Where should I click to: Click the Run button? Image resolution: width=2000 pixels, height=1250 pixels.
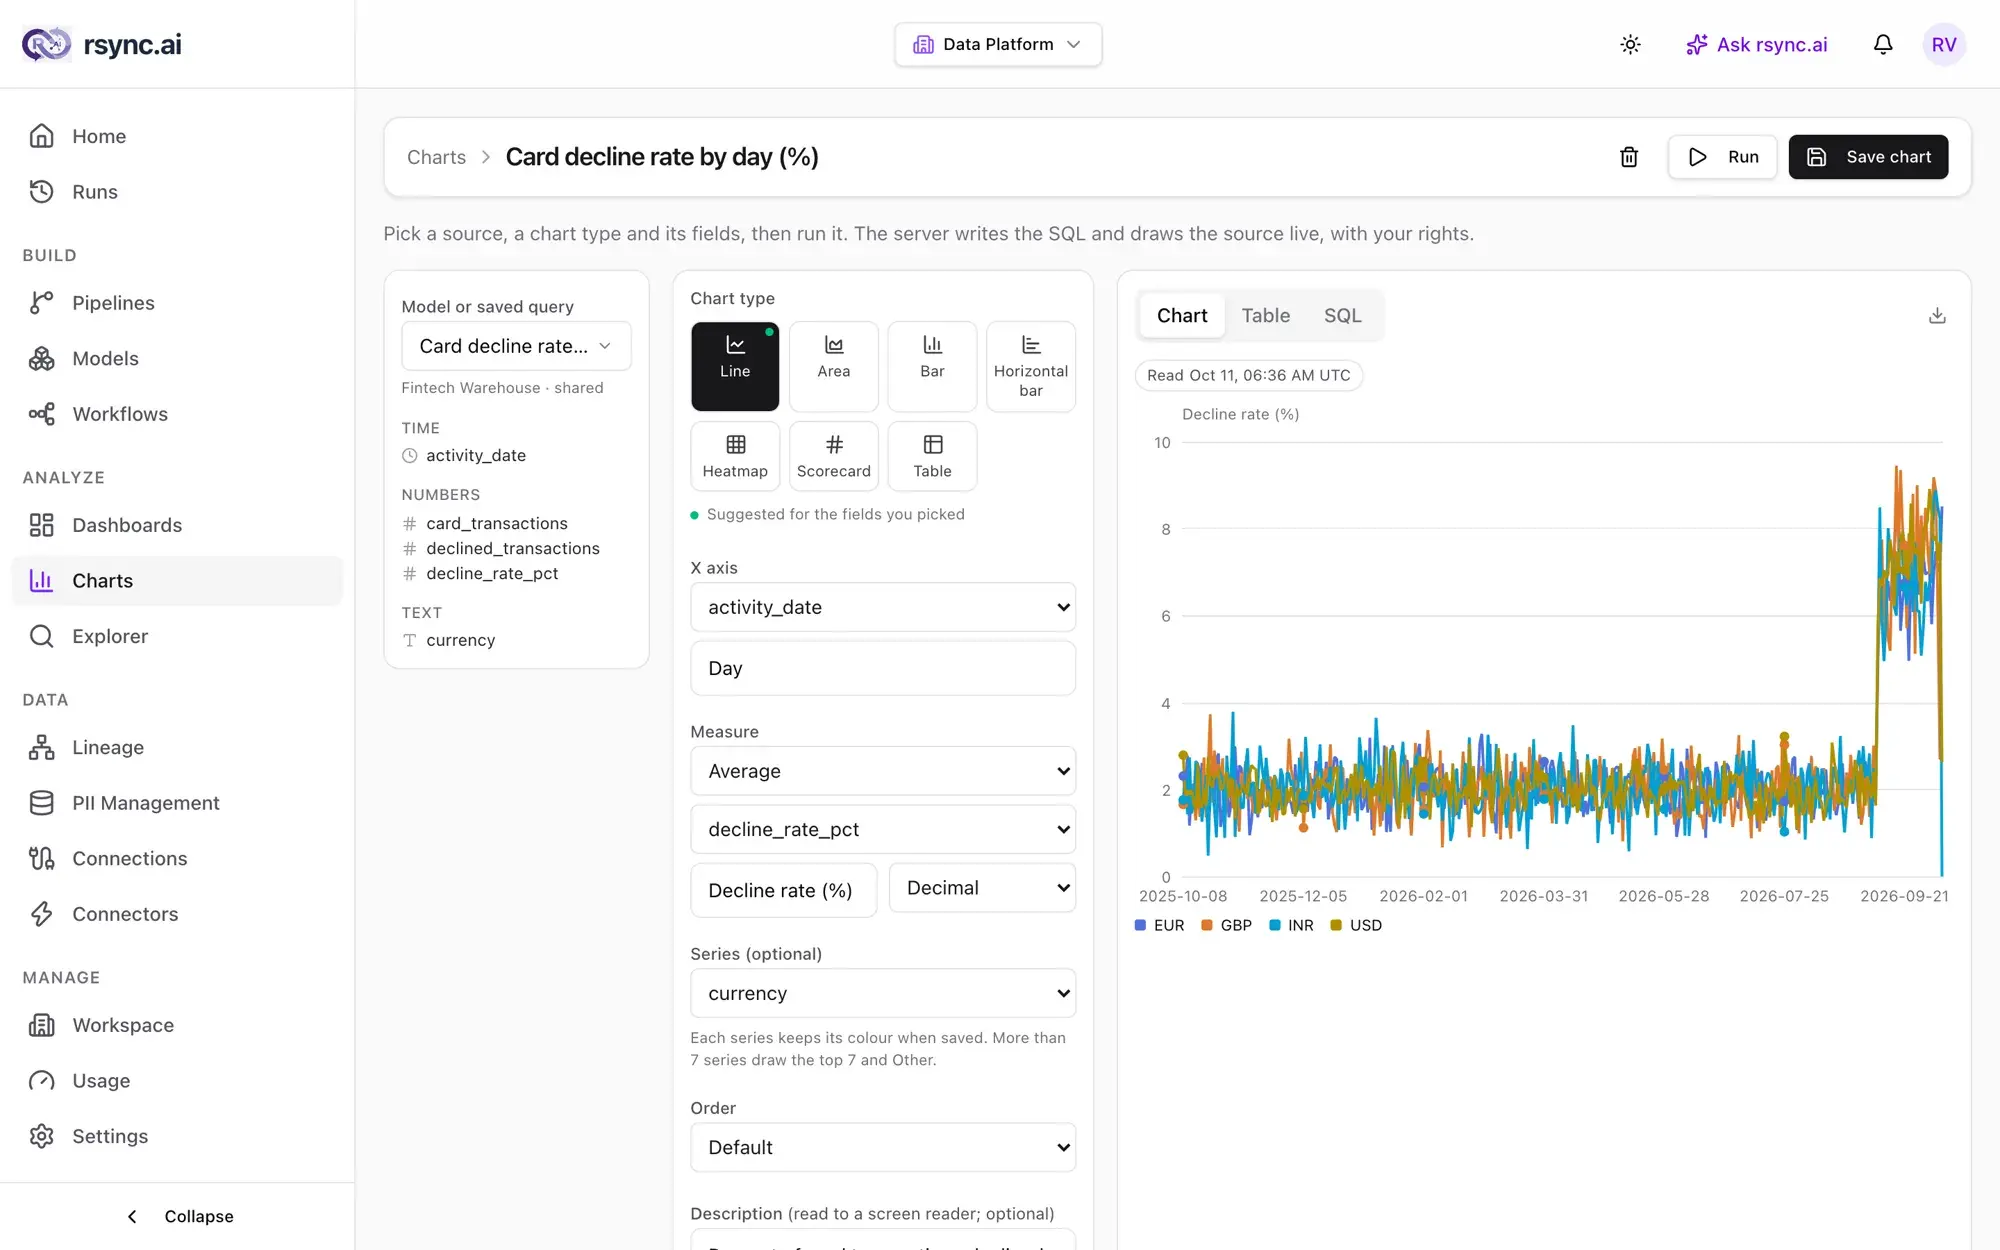click(1723, 157)
